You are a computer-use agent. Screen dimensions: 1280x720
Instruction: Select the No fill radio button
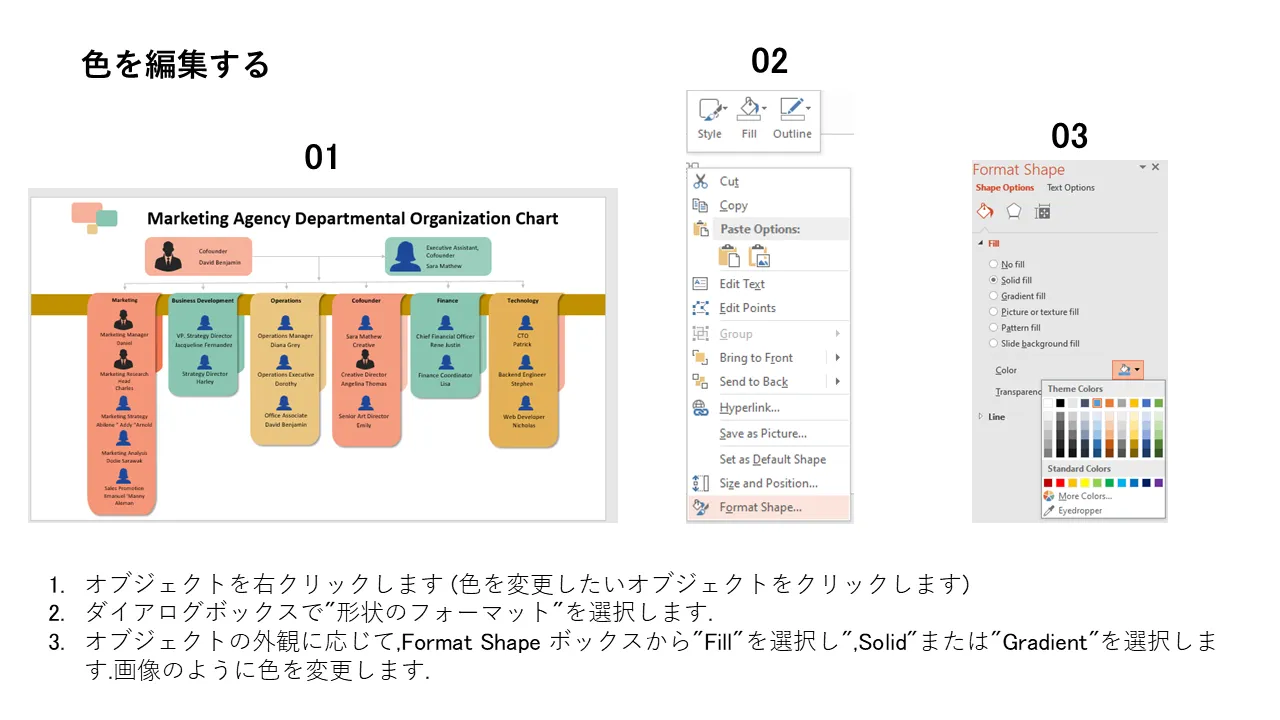click(x=993, y=265)
